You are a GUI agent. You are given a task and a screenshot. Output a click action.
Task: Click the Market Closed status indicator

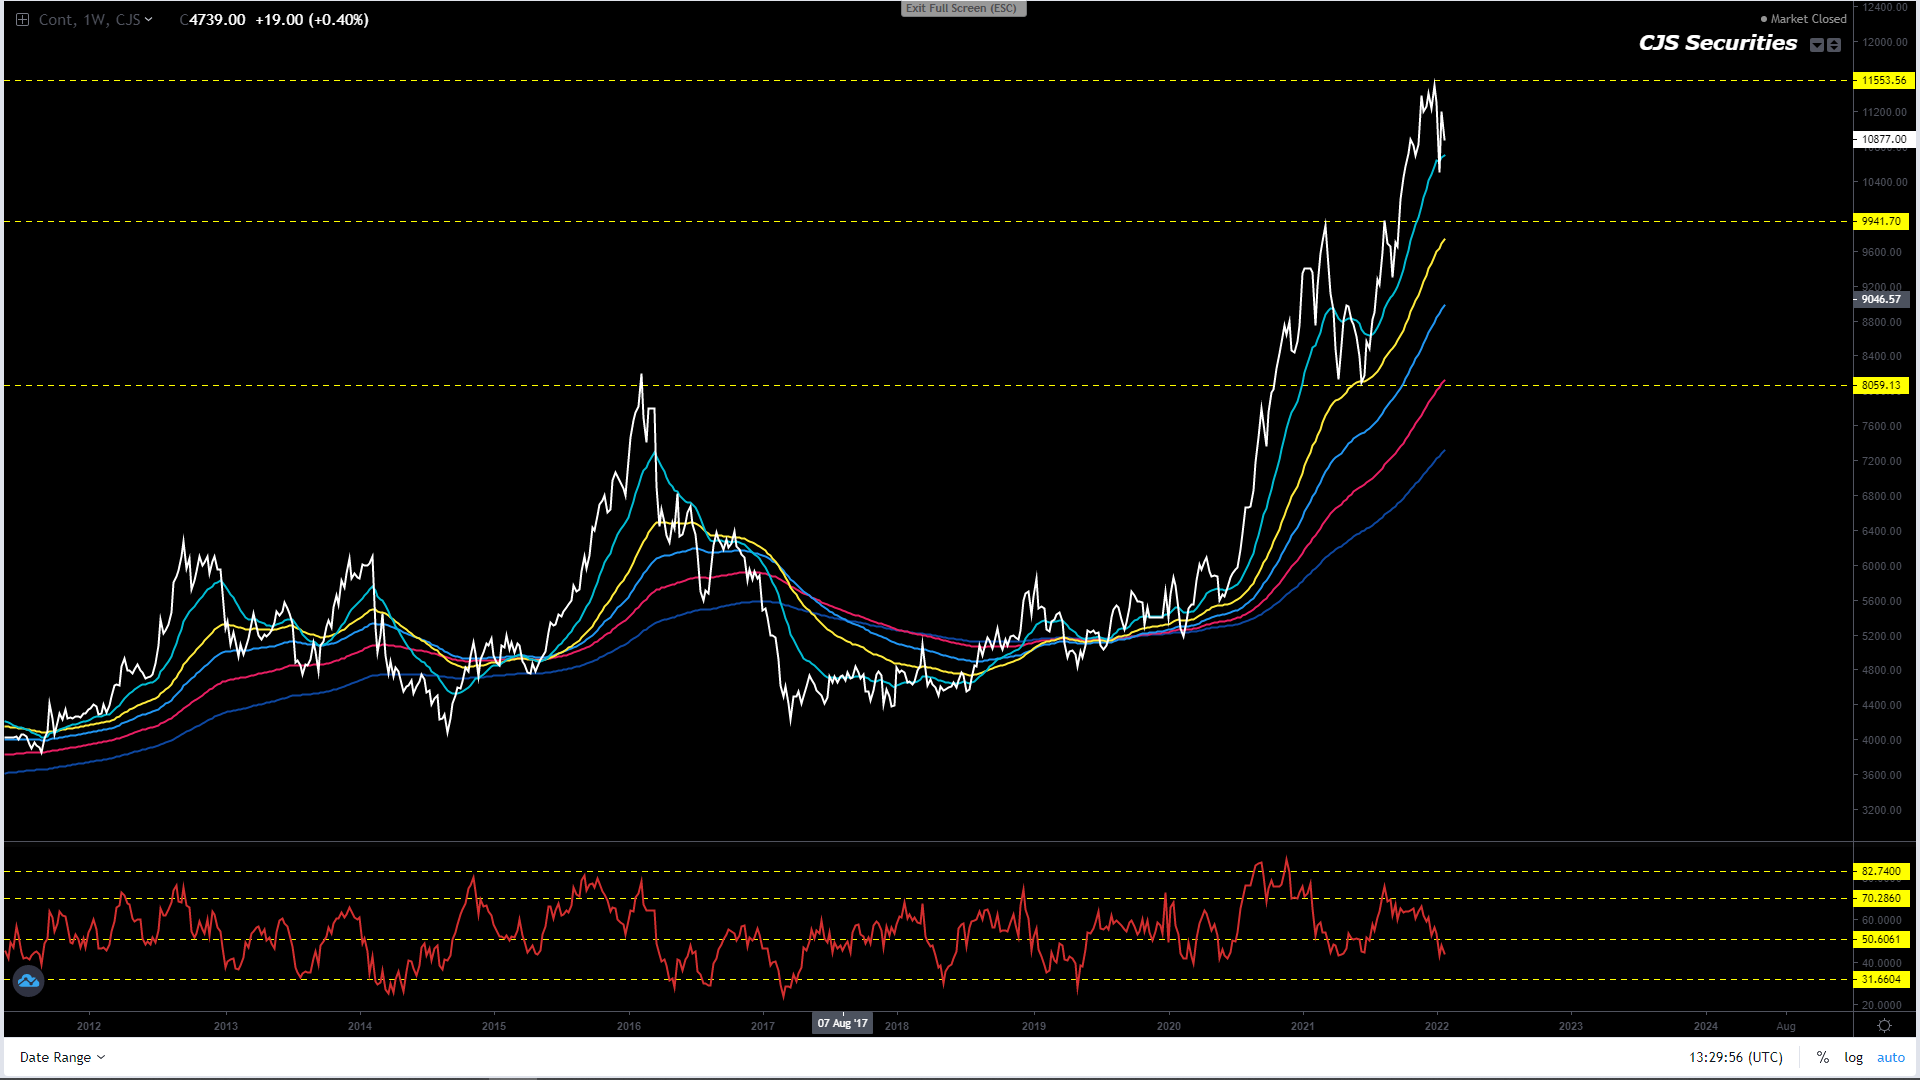click(x=1803, y=19)
